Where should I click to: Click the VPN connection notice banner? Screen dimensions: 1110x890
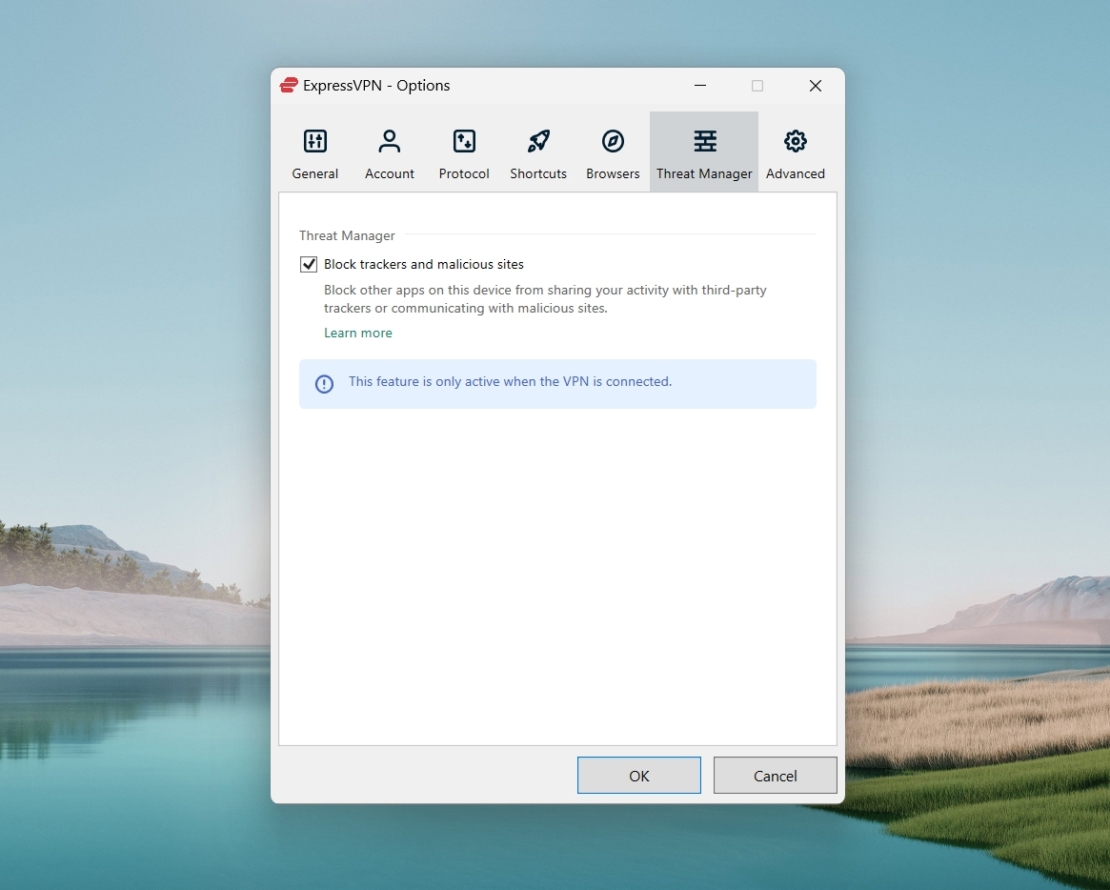click(x=557, y=383)
